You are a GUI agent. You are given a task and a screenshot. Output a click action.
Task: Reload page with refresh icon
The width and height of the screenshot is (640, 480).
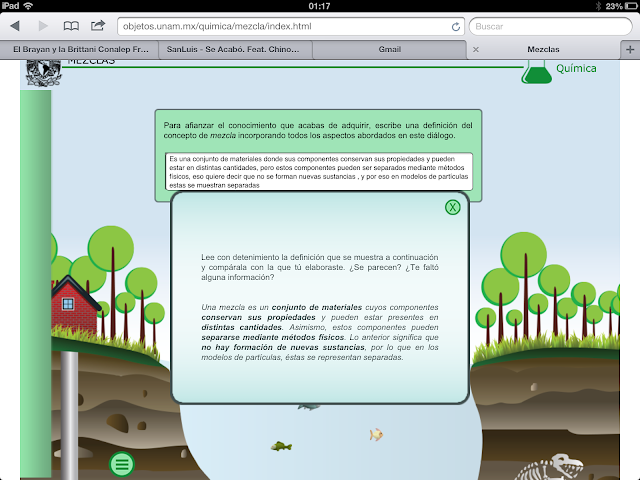456,27
